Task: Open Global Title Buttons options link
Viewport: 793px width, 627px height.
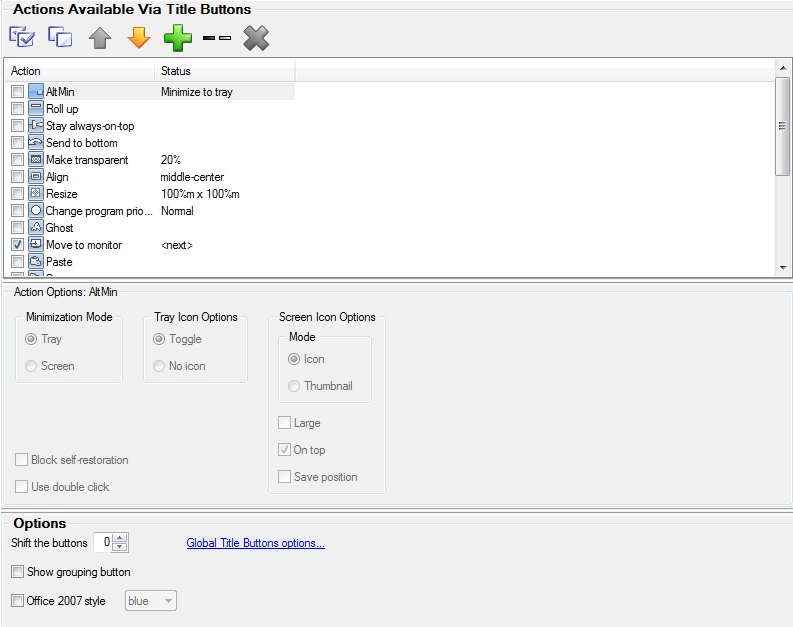Action: (255, 543)
